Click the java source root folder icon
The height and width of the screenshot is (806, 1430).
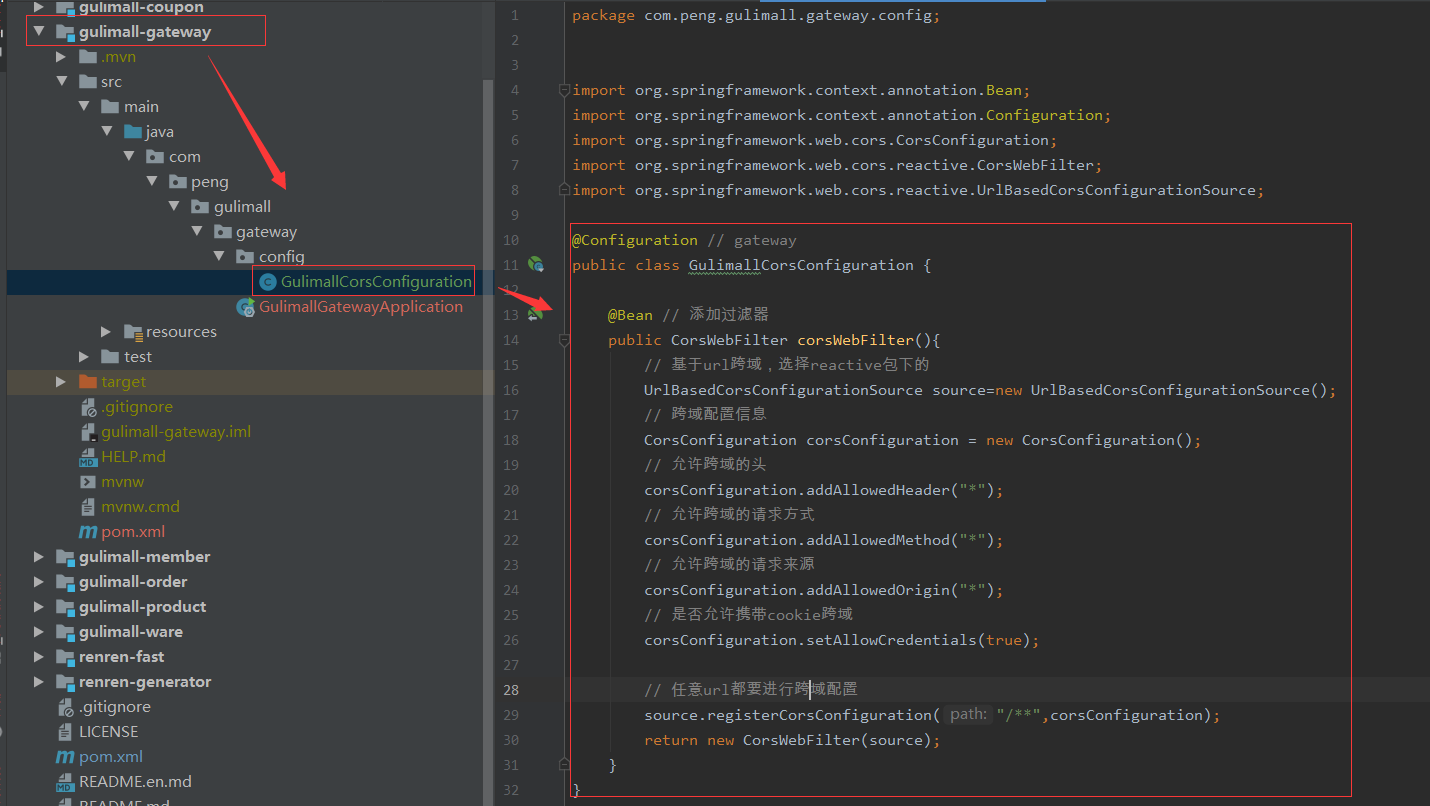tap(132, 132)
